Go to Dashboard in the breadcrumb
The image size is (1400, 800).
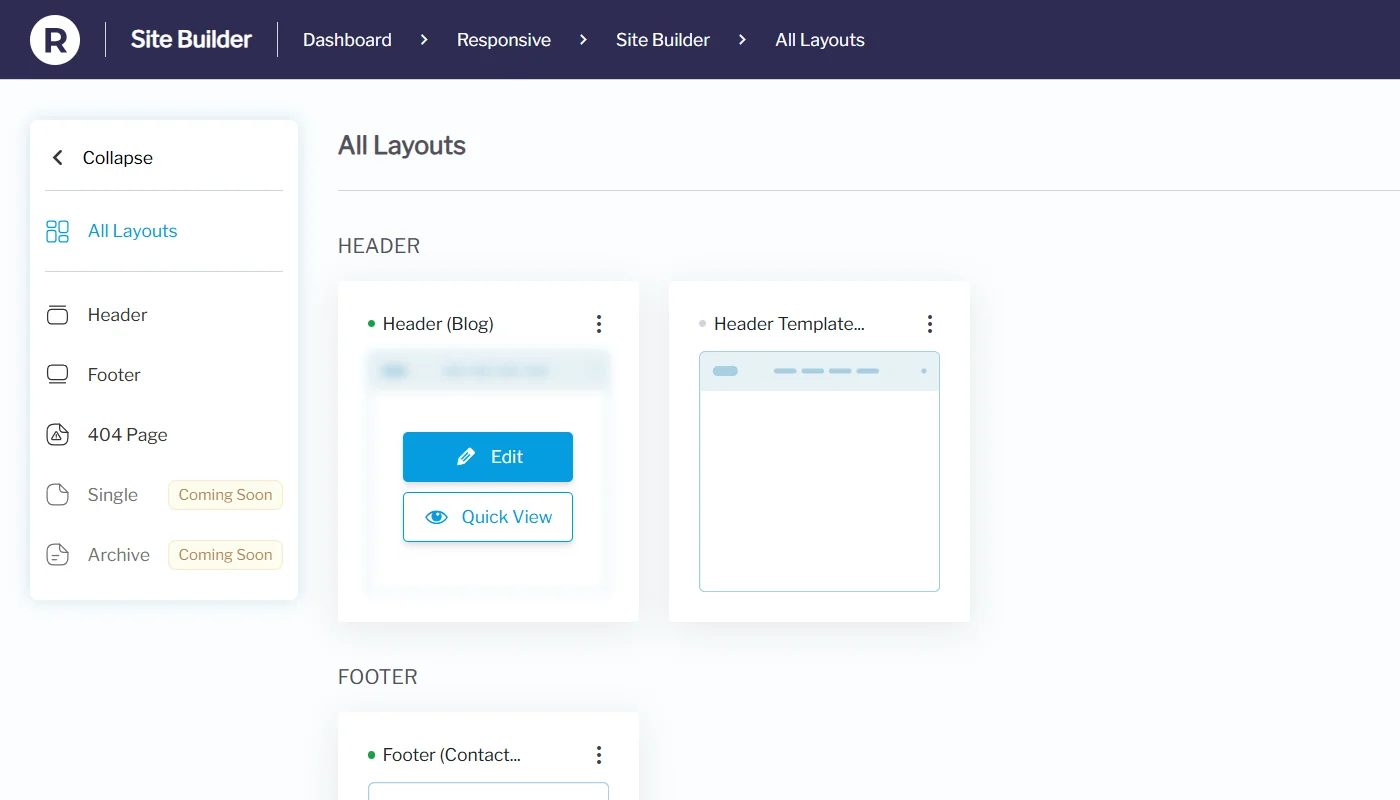(x=347, y=40)
